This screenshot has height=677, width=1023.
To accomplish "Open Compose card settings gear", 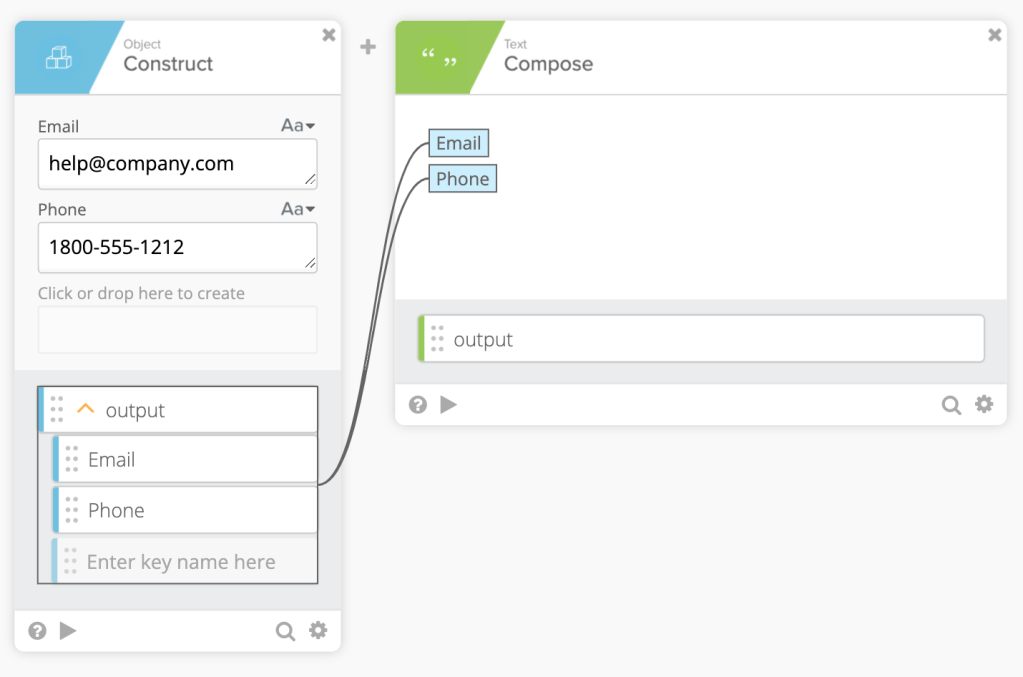I will pyautogui.click(x=984, y=404).
